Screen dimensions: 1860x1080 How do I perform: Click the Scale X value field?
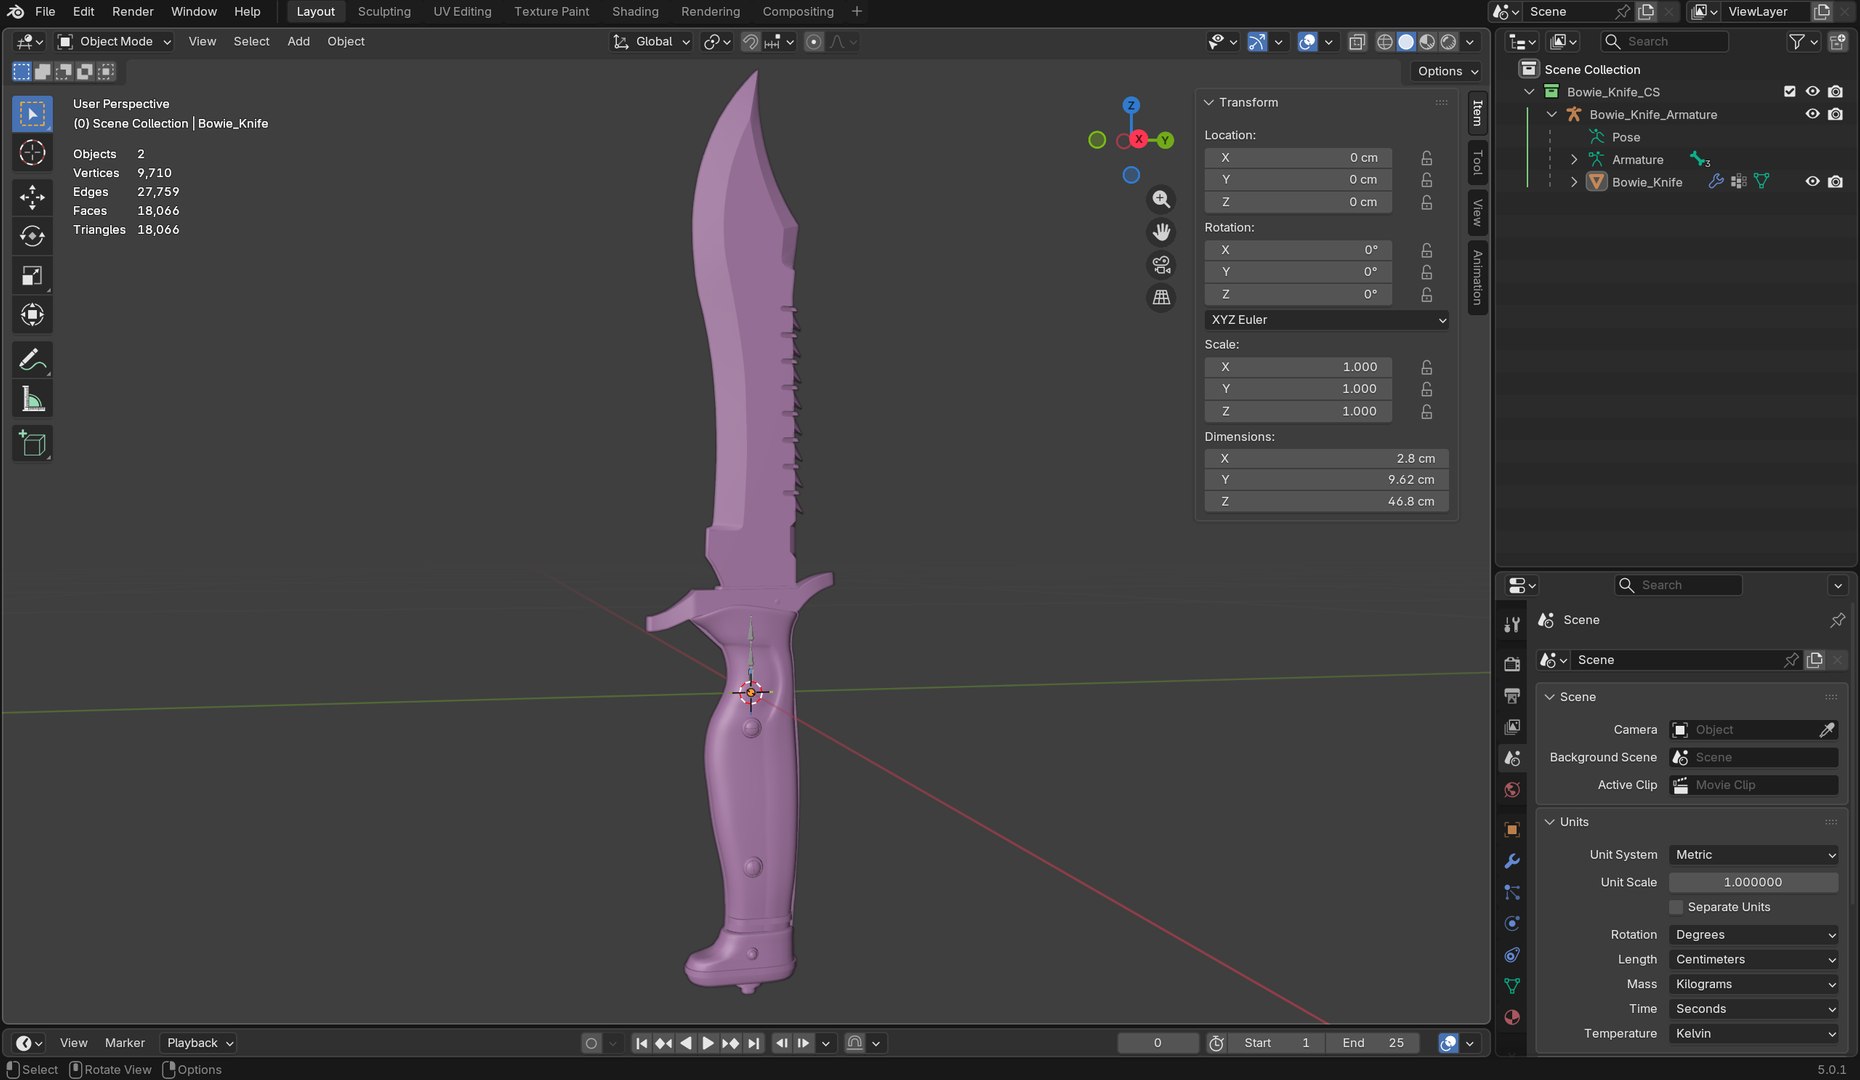(1298, 367)
